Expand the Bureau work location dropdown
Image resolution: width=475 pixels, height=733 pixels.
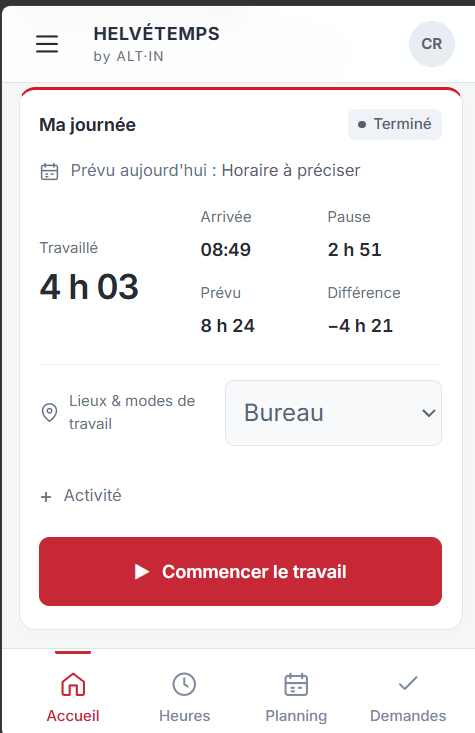(x=333, y=413)
